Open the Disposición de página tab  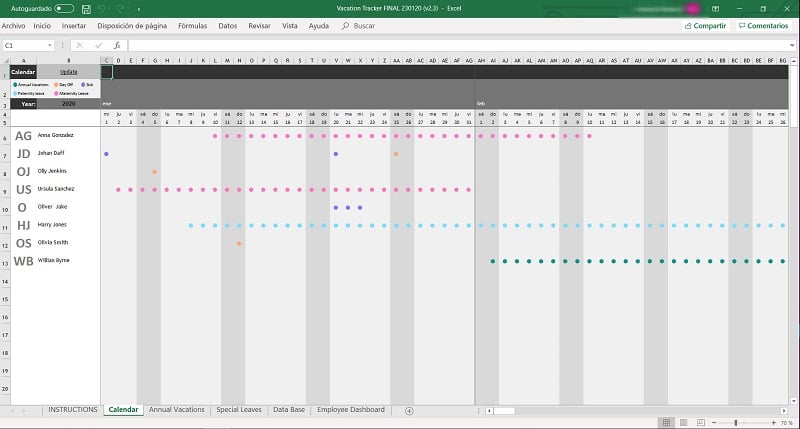pyautogui.click(x=132, y=26)
